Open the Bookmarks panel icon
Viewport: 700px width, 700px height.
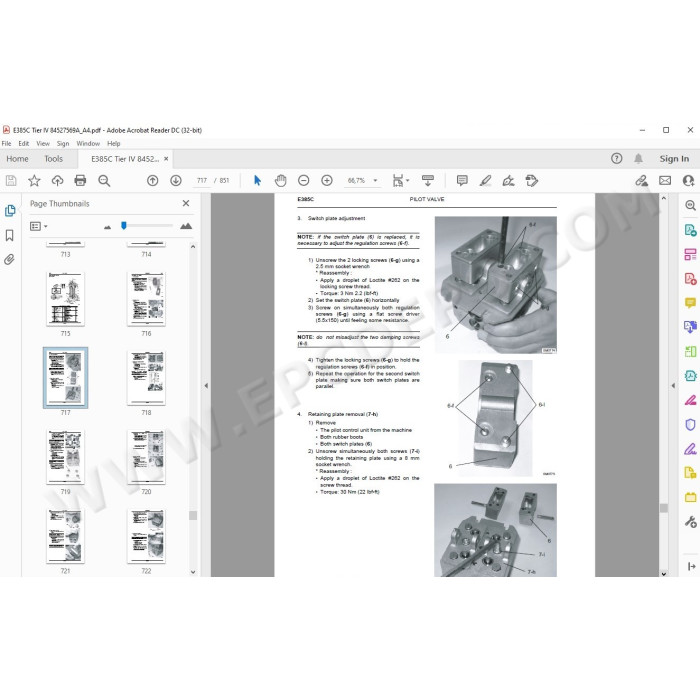pyautogui.click(x=10, y=235)
